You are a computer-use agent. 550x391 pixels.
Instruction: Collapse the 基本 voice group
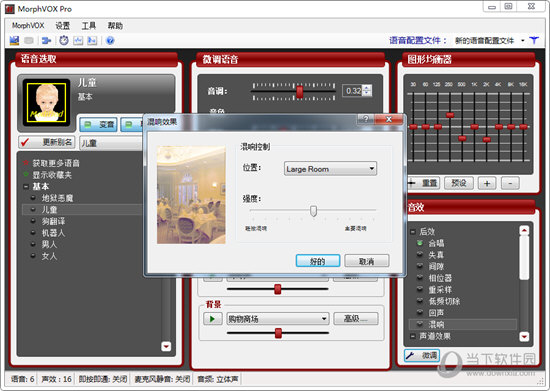click(26, 187)
